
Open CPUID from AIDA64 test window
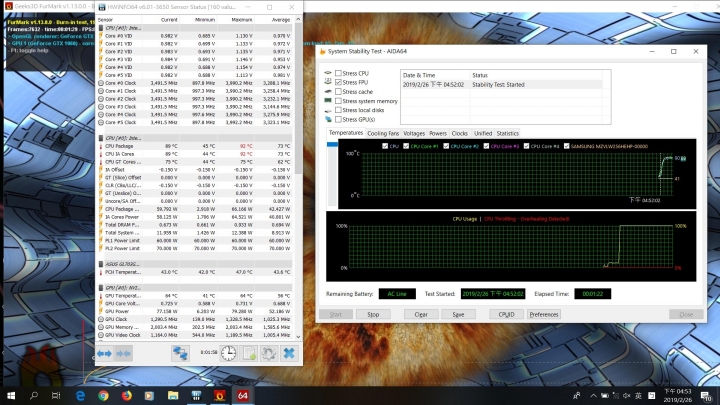pos(506,315)
